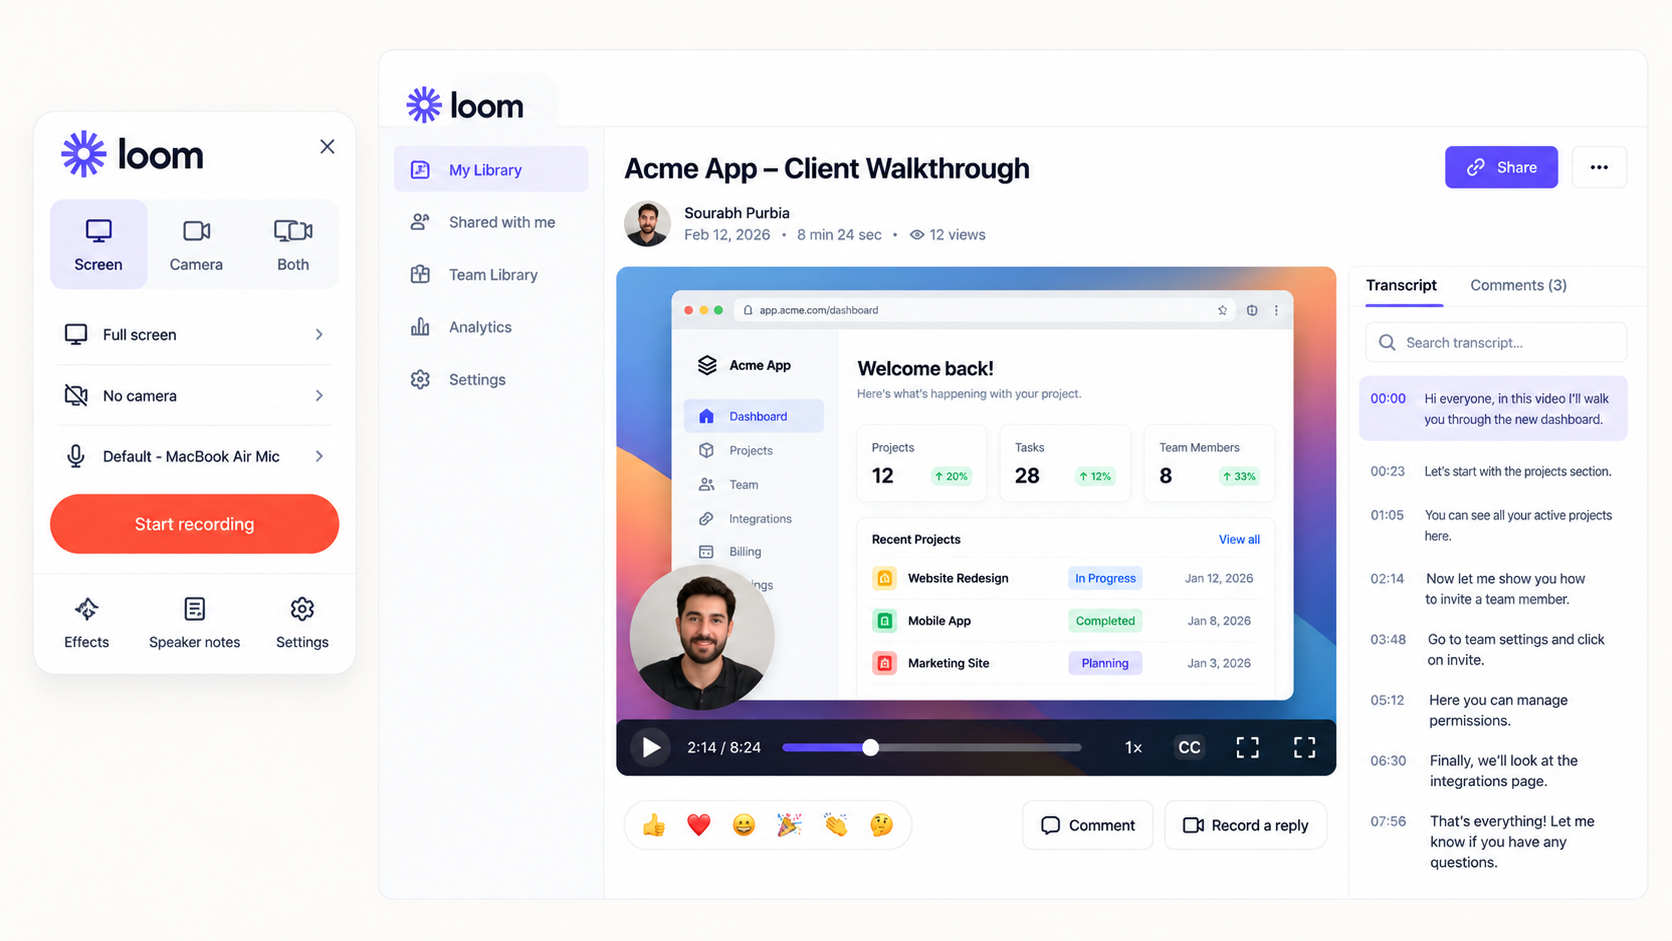The image size is (1672, 941).
Task: Open Shared with me in sidebar
Action: [491, 222]
